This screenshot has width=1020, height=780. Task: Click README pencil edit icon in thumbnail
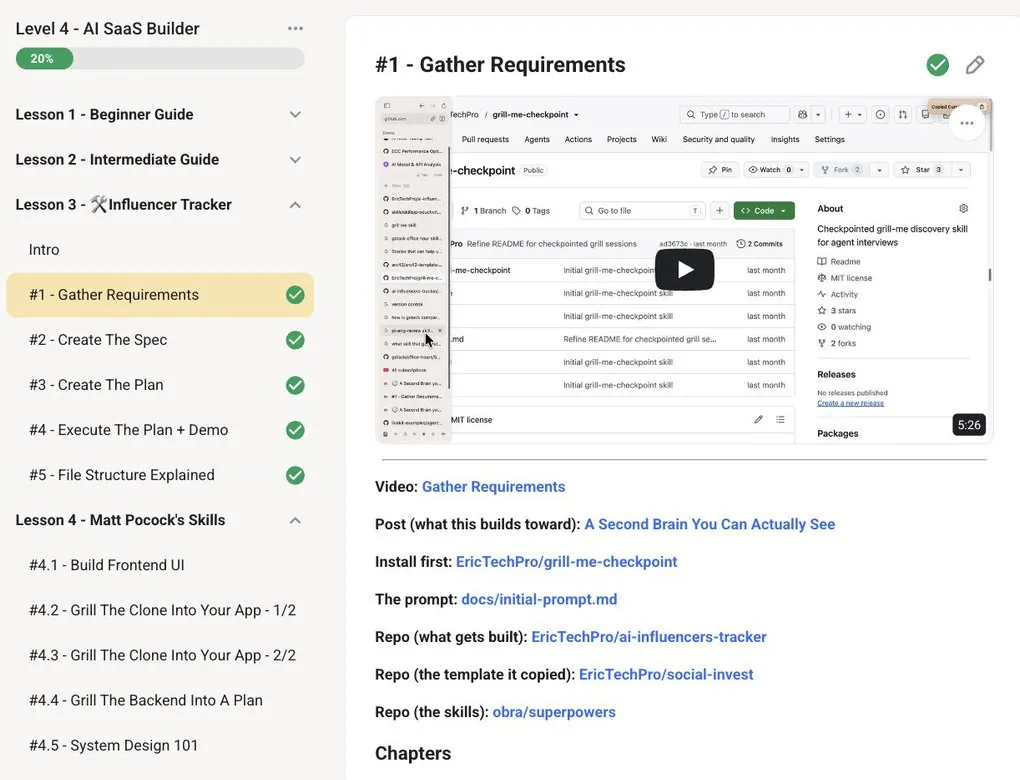click(758, 420)
